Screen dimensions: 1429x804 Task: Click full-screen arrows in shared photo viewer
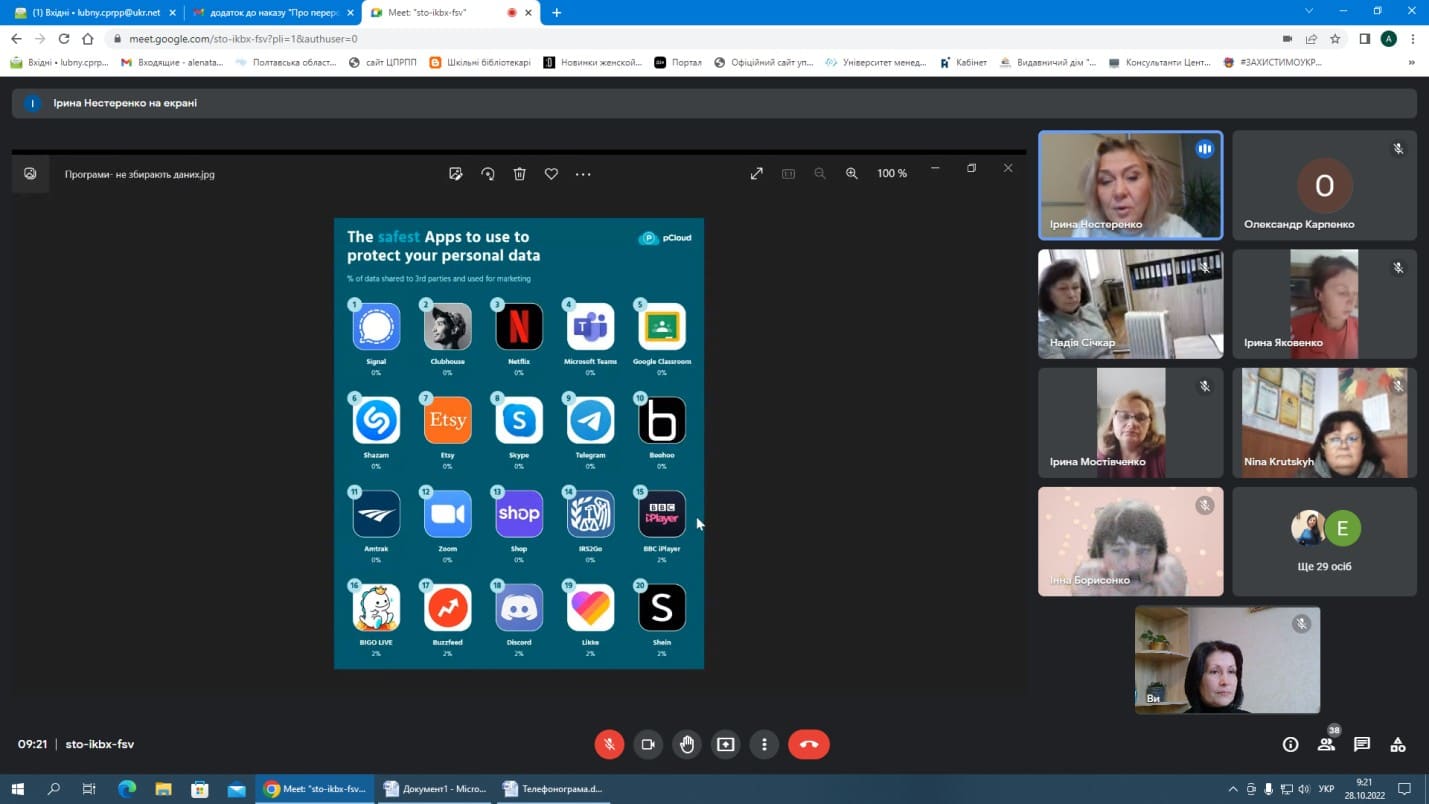757,174
